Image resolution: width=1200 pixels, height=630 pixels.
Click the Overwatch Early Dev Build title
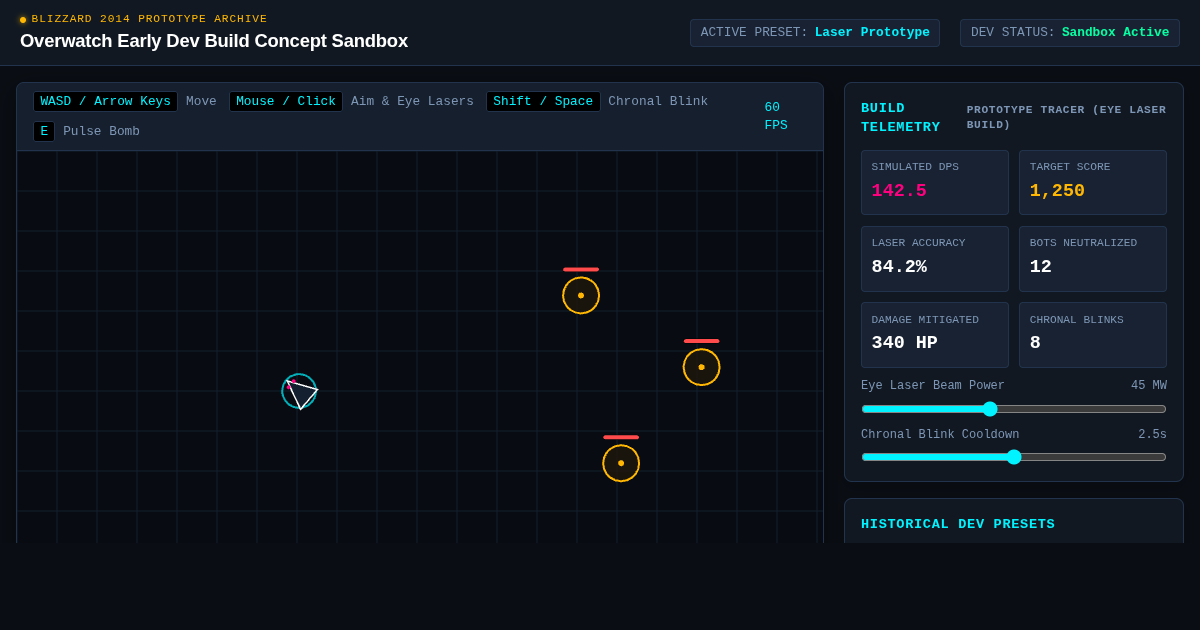click(x=214, y=41)
